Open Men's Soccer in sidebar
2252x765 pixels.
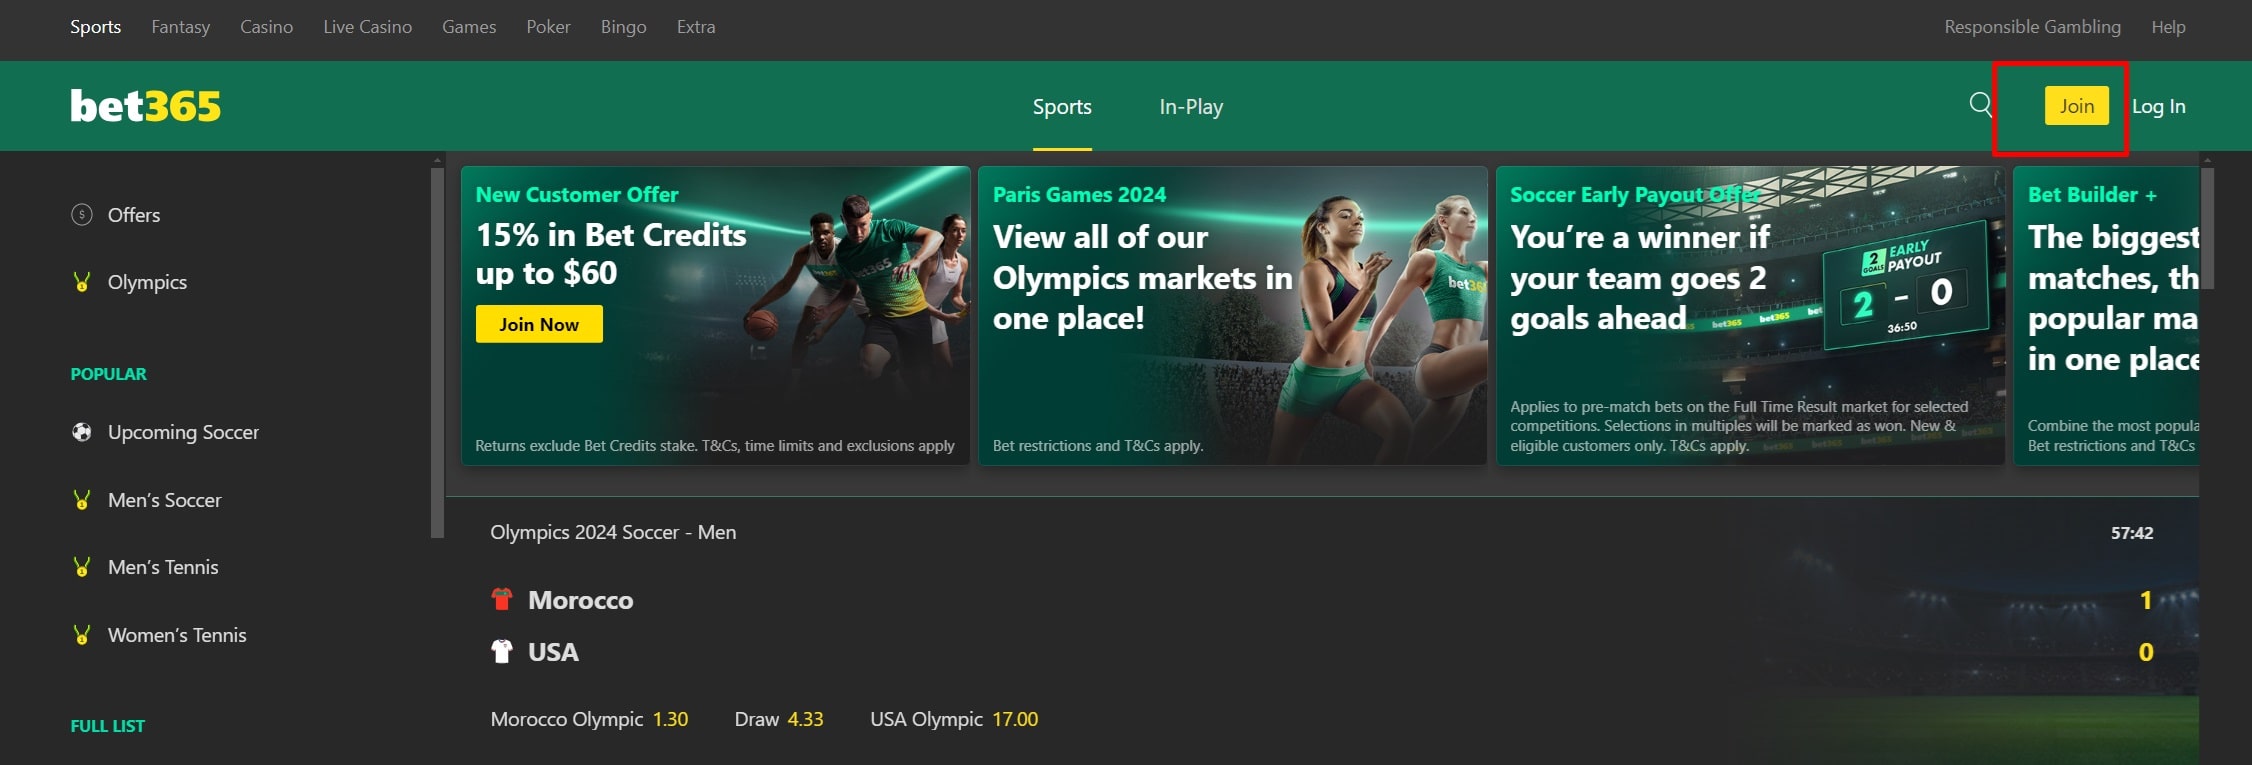[x=164, y=500]
